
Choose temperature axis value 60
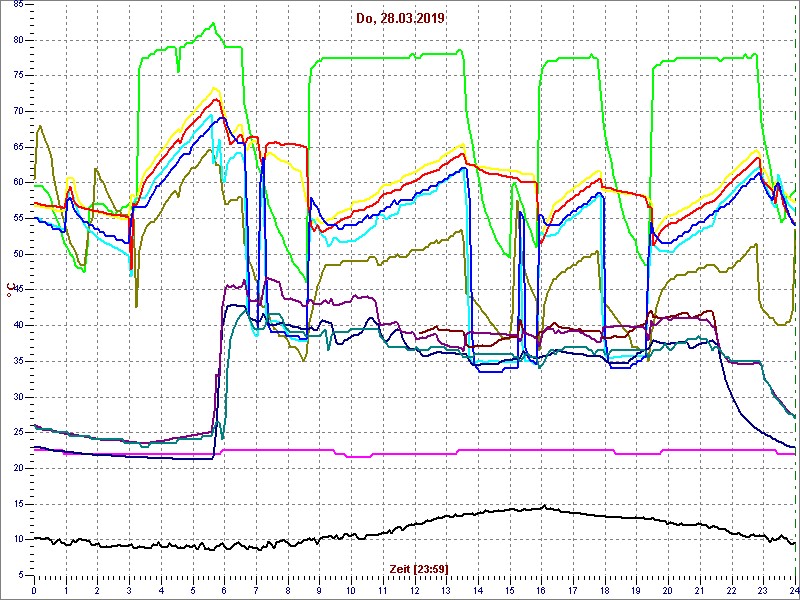pyautogui.click(x=17, y=183)
